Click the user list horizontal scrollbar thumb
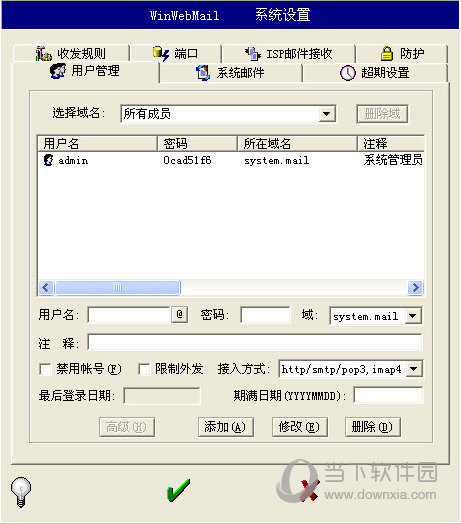Image resolution: width=461 pixels, height=524 pixels. 118,287
